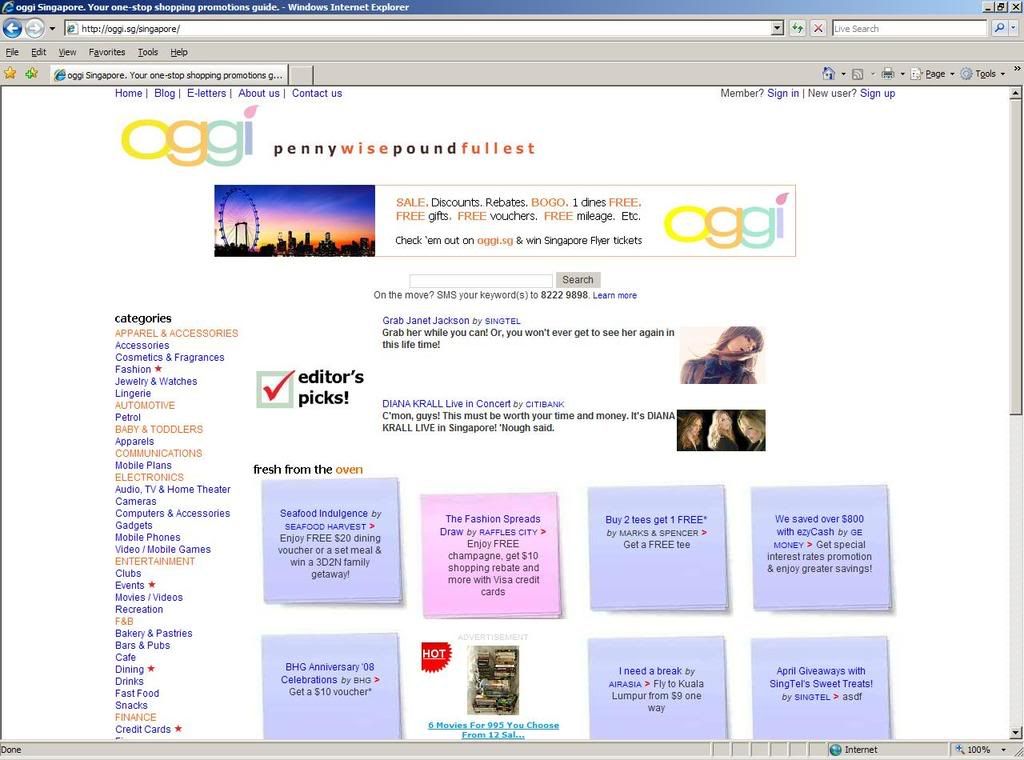Click the RSS feeds toolbar icon
The image size is (1024, 760).
[857, 74]
